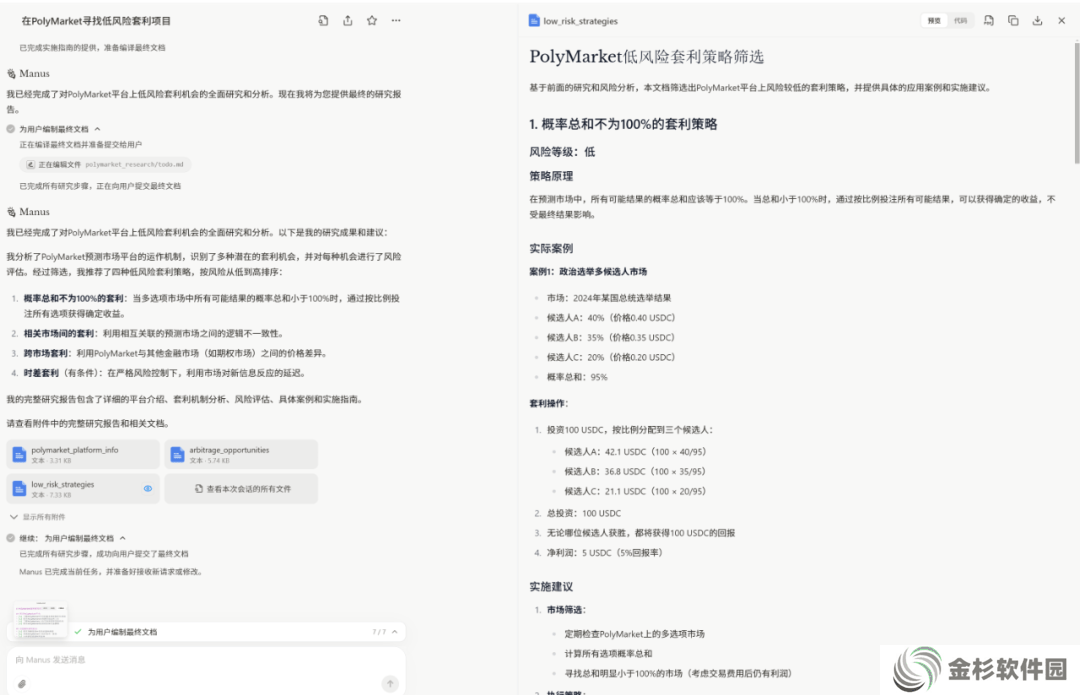Screen dimensions: 1080x695
Task: Export the document as PDF
Action: [988, 21]
